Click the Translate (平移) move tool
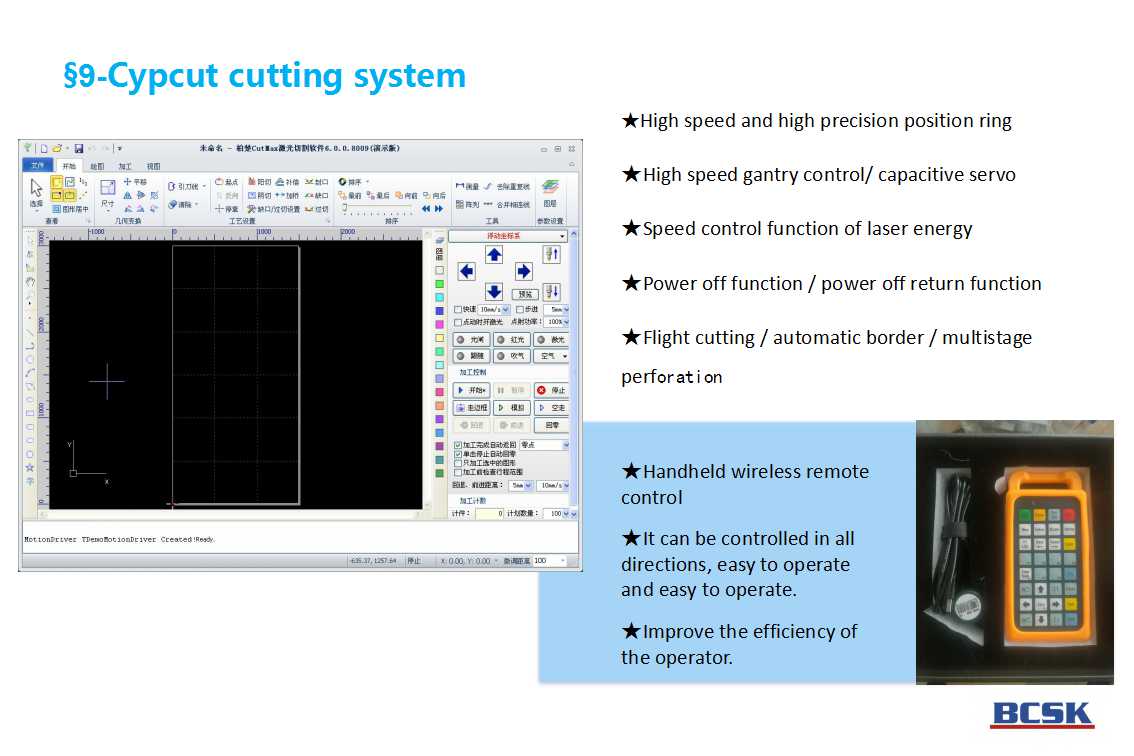The image size is (1134, 756). pyautogui.click(x=135, y=182)
